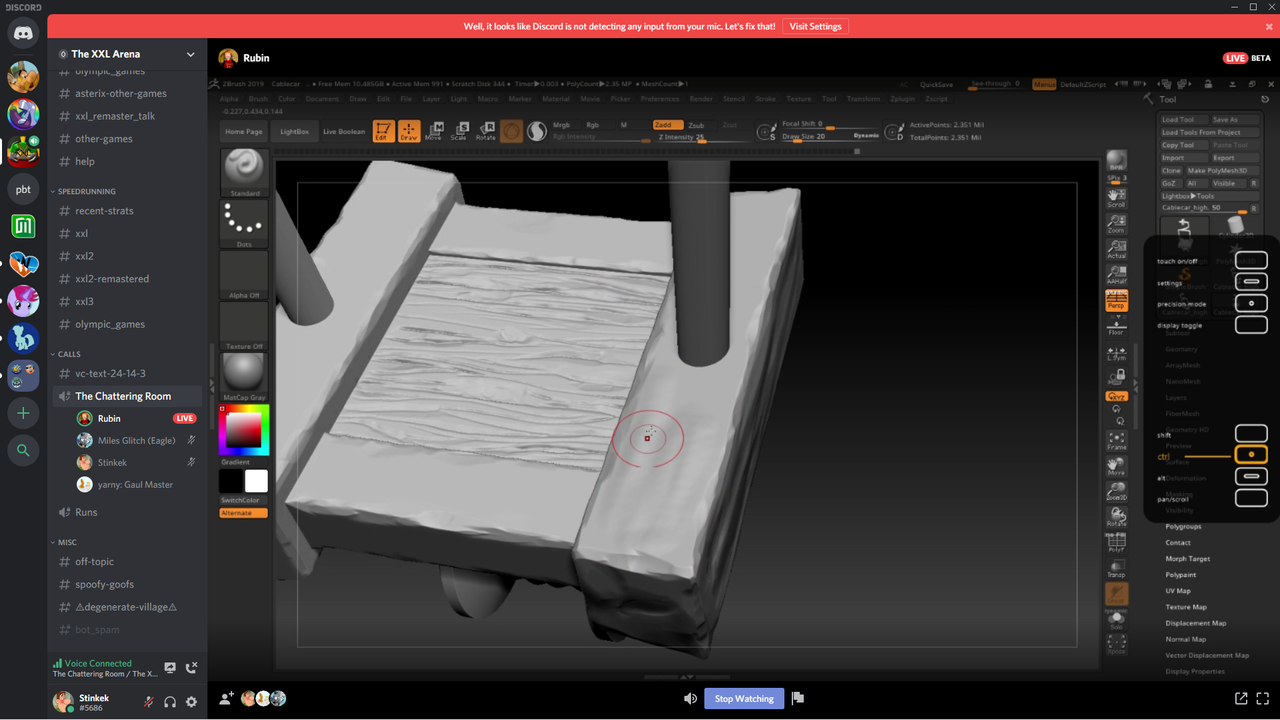Toggle Transp transparency
The width and height of the screenshot is (1280, 720).
point(1117,570)
